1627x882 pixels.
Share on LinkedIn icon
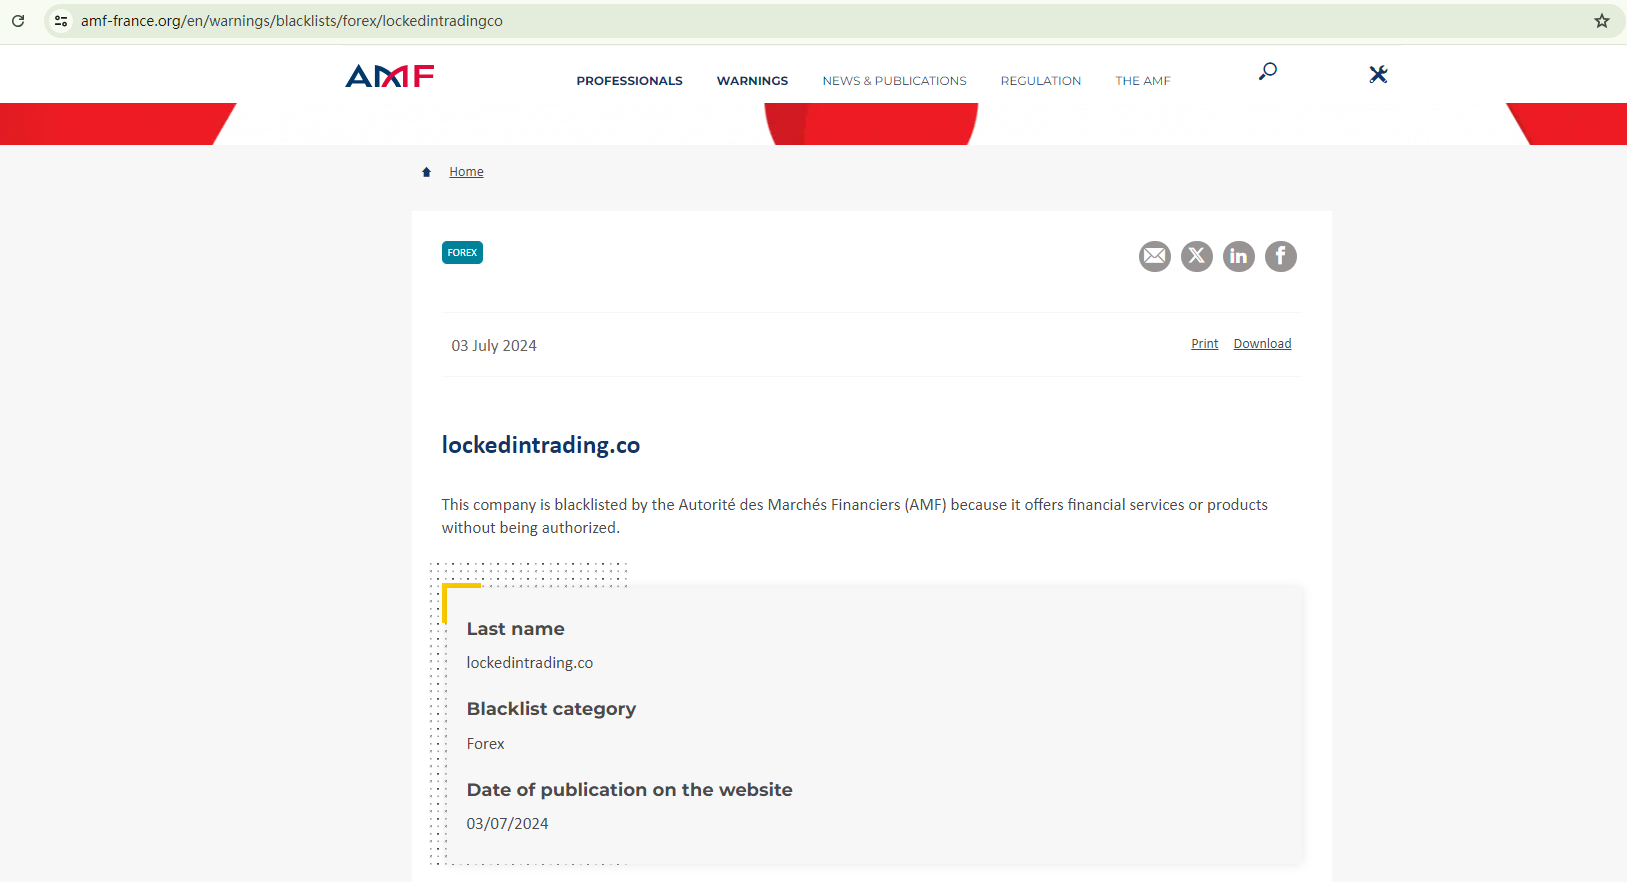pos(1239,257)
